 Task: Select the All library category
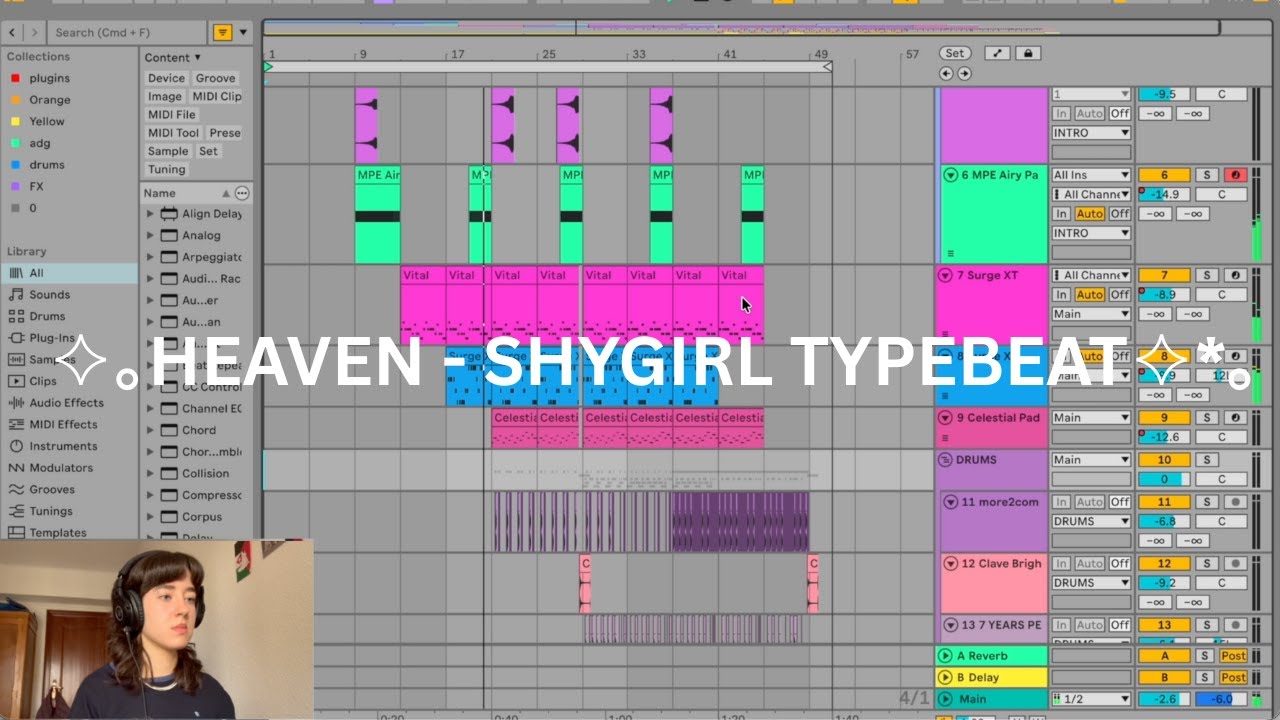(x=68, y=273)
